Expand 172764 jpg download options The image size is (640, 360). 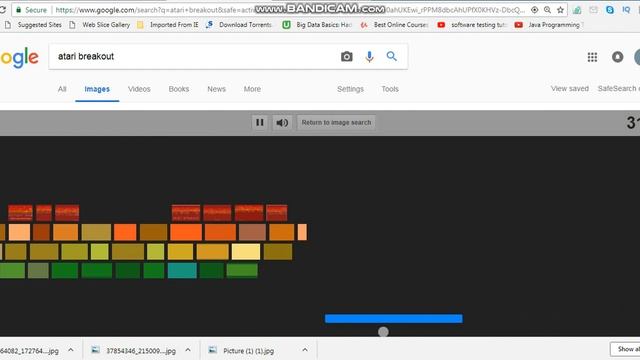point(71,350)
